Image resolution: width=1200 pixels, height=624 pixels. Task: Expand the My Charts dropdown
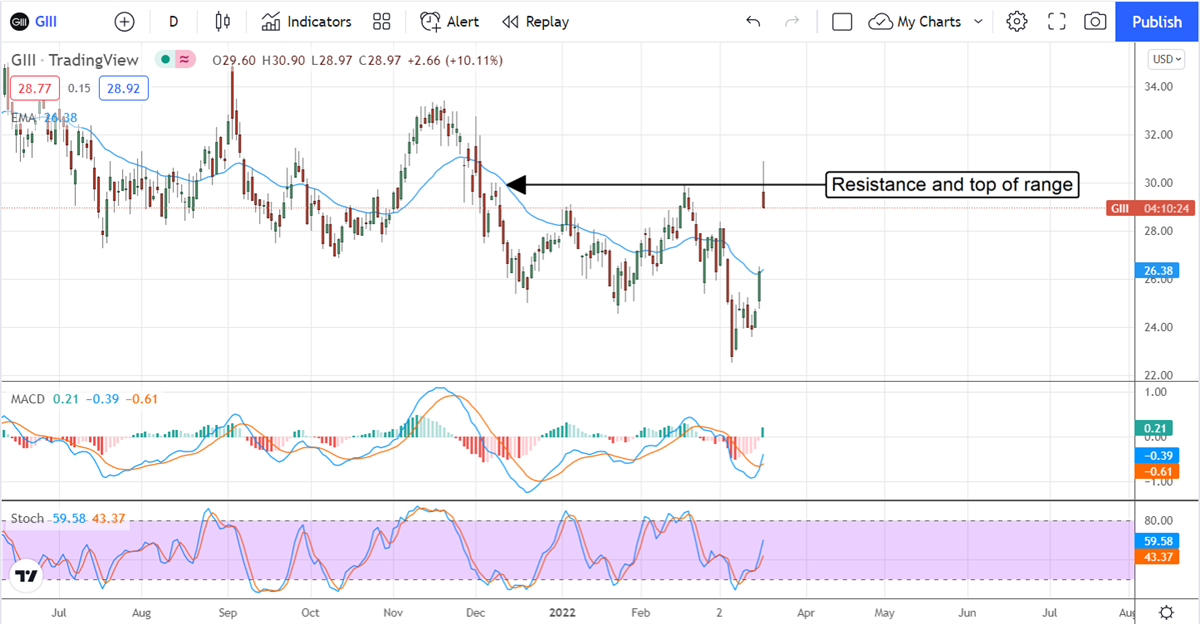tap(926, 21)
